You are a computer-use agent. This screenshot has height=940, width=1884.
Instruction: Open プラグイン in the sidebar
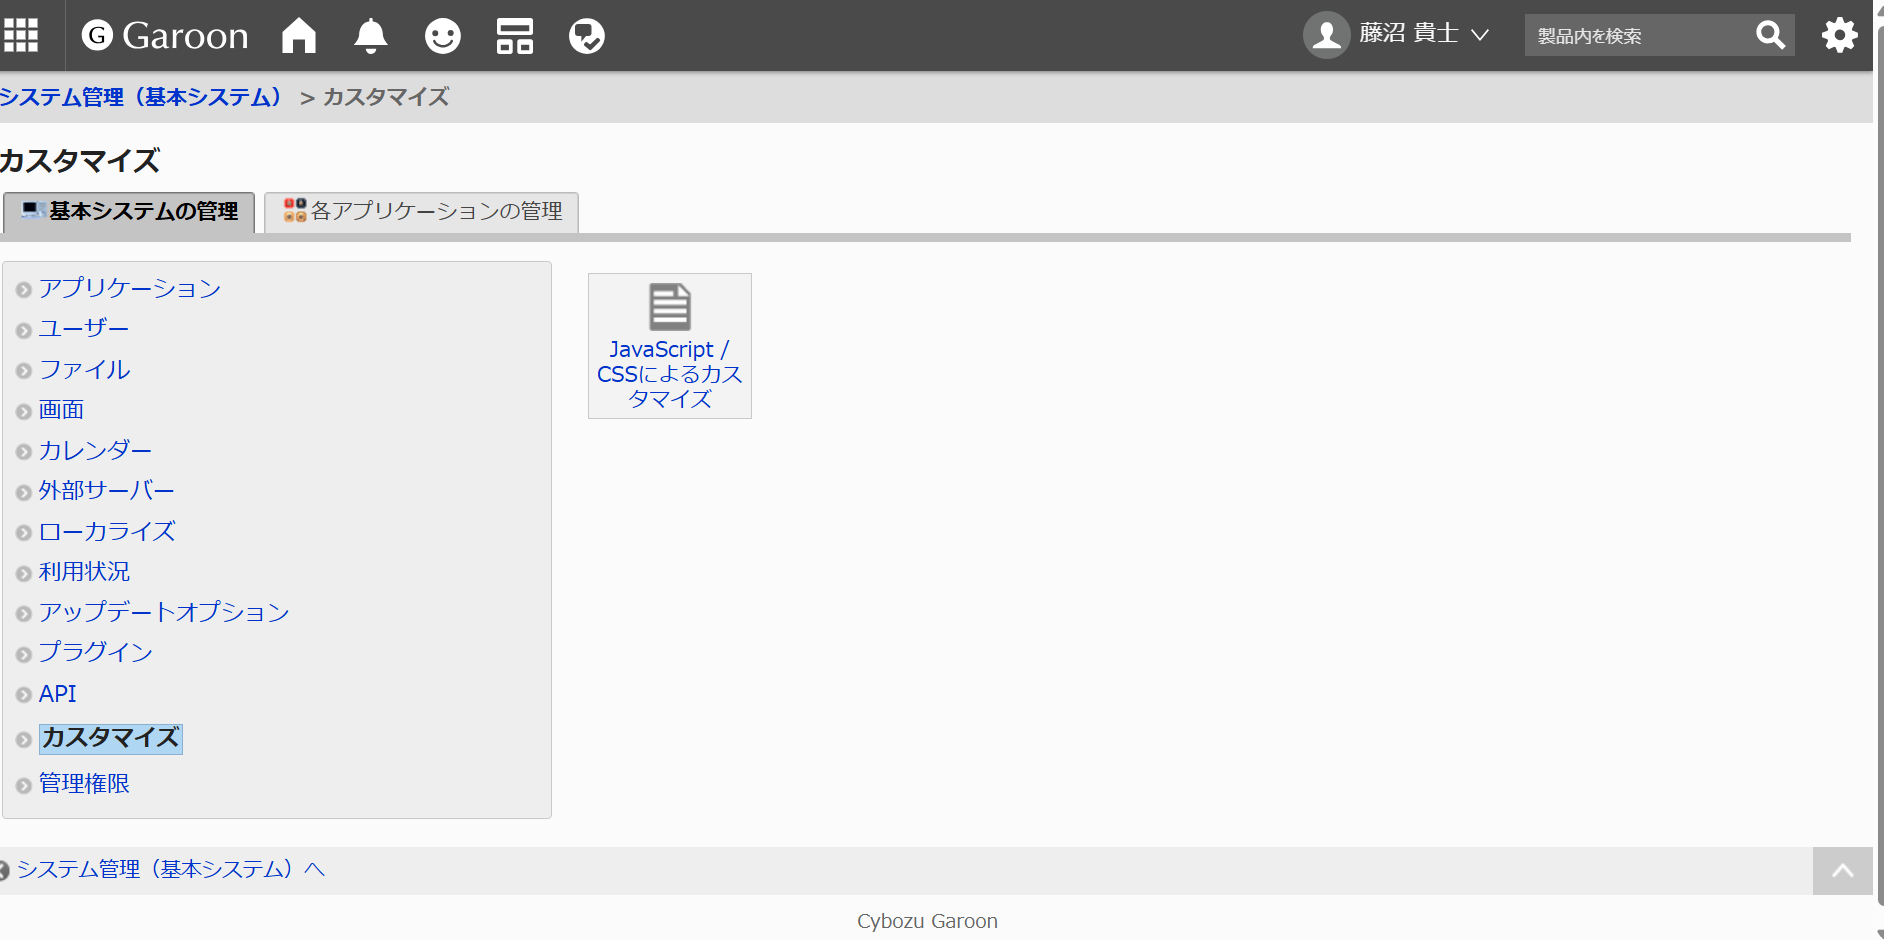96,652
